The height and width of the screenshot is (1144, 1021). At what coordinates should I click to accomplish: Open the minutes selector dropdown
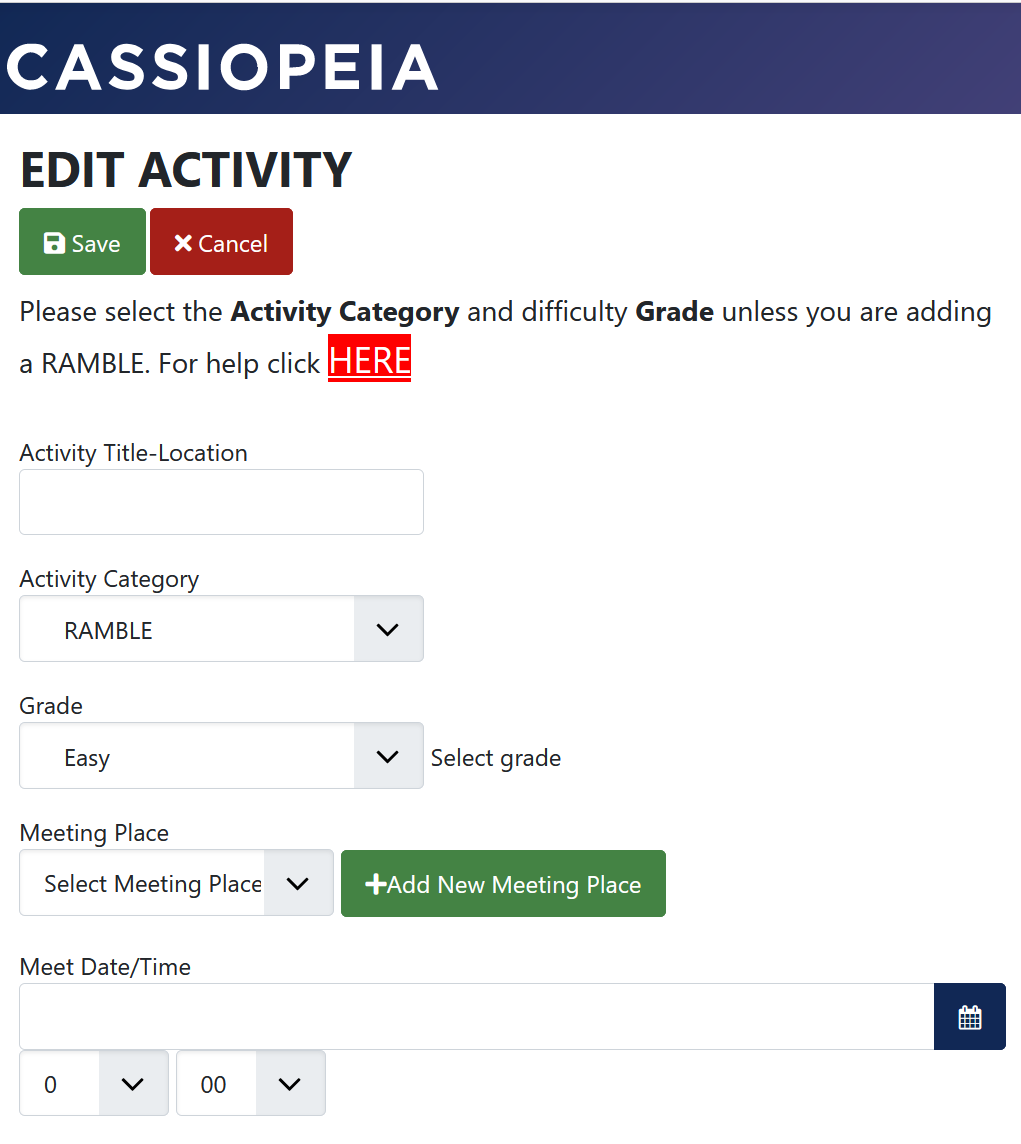[x=290, y=1083]
